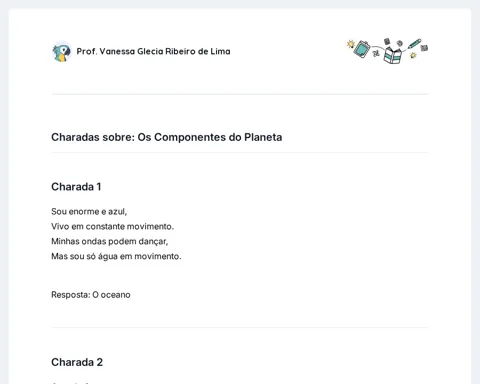Click the swirl doodle beside the notepad
This screenshot has height=384, width=480.
click(x=376, y=52)
